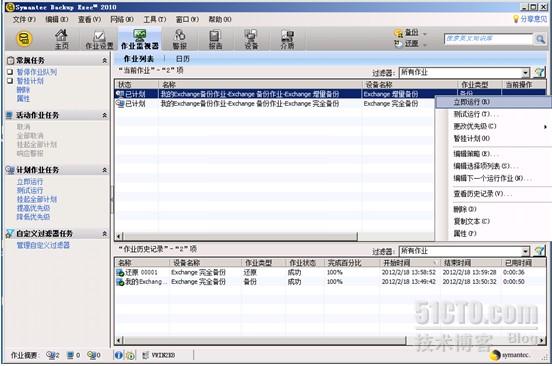The width and height of the screenshot is (552, 366).
Task: Open the 设备 devices toolbar icon
Action: (x=251, y=39)
